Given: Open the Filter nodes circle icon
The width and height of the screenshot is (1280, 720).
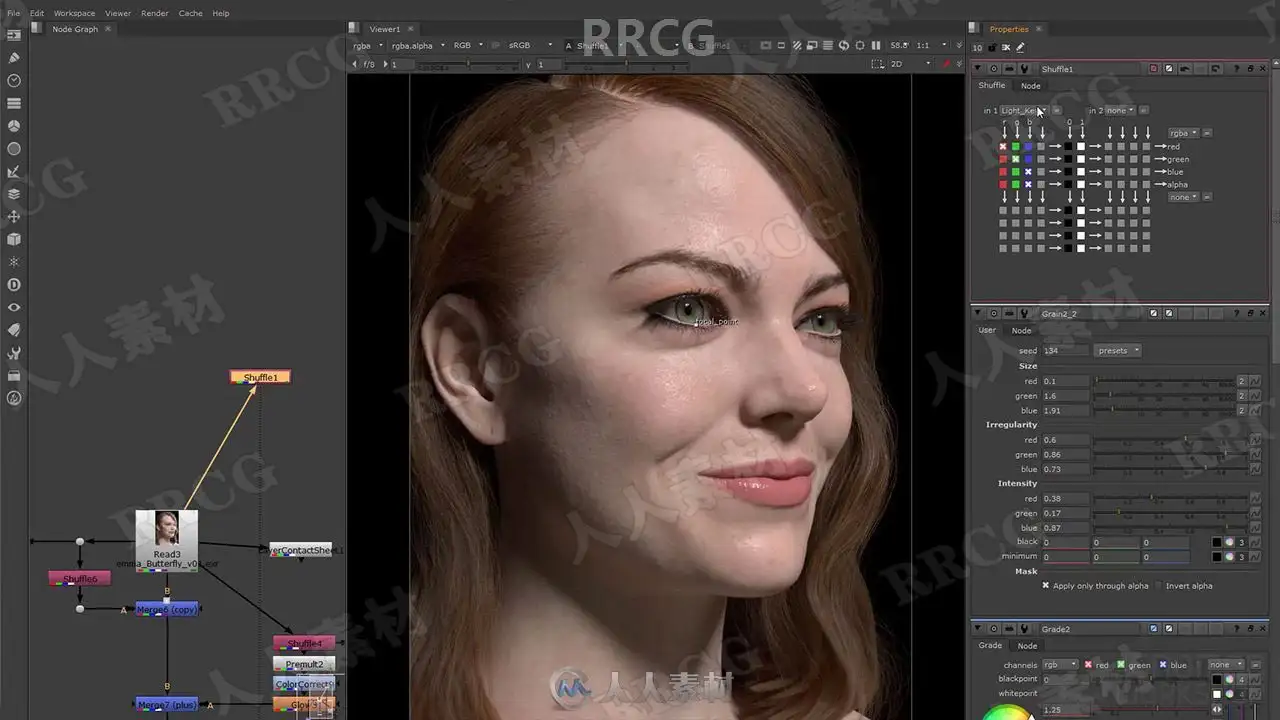Looking at the screenshot, I should 14,149.
